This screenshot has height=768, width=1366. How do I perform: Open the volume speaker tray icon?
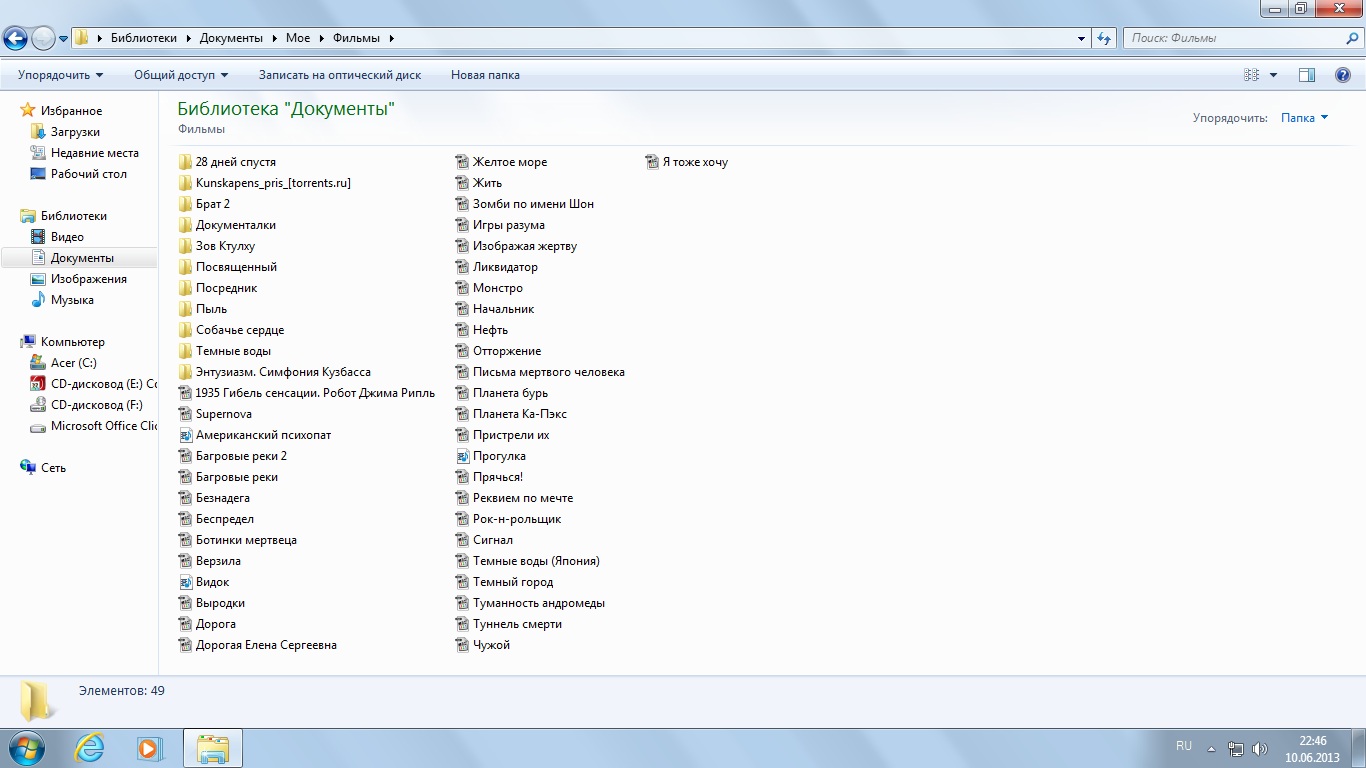coord(1259,749)
